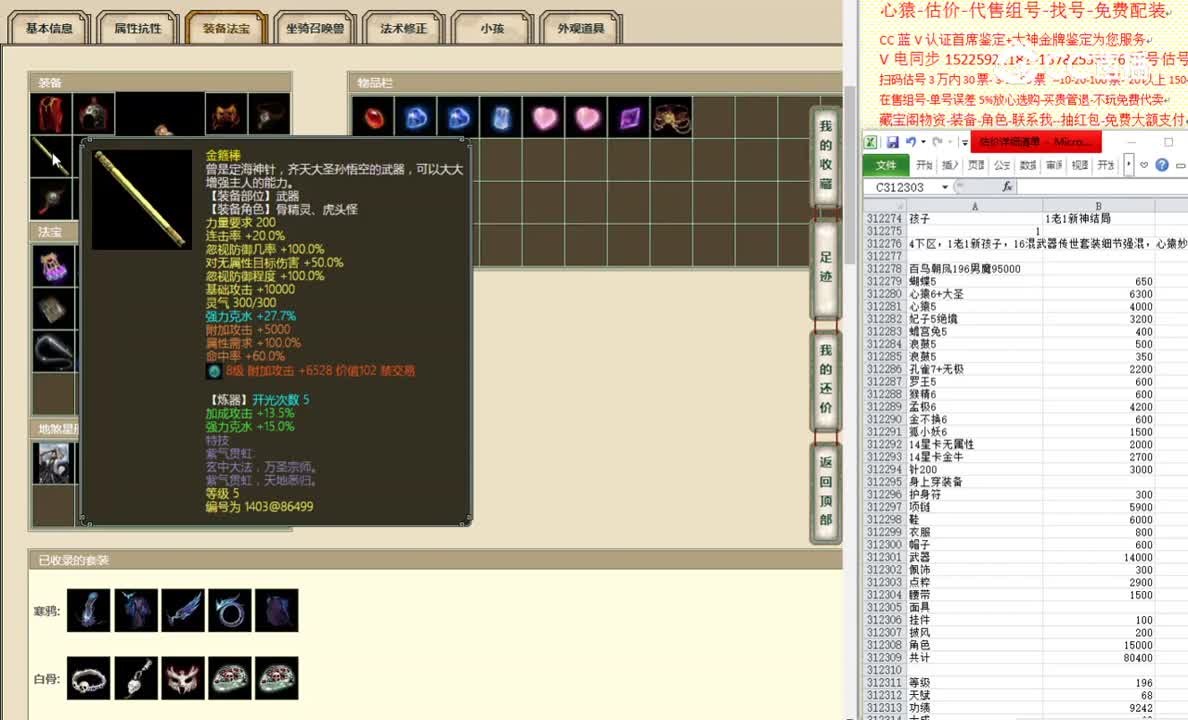This screenshot has height=720, width=1188.
Task: Select the second blue crystal in 物品栏
Action: click(x=458, y=117)
